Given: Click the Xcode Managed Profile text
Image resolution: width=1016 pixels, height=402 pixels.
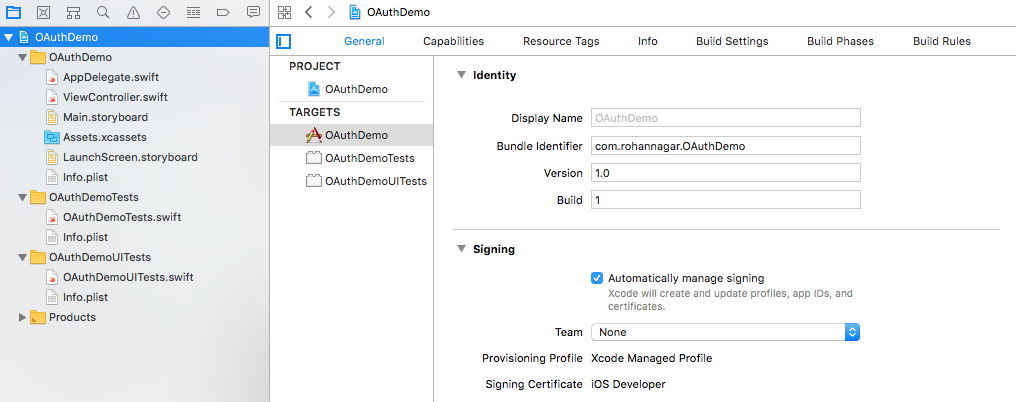Looking at the screenshot, I should (x=652, y=358).
